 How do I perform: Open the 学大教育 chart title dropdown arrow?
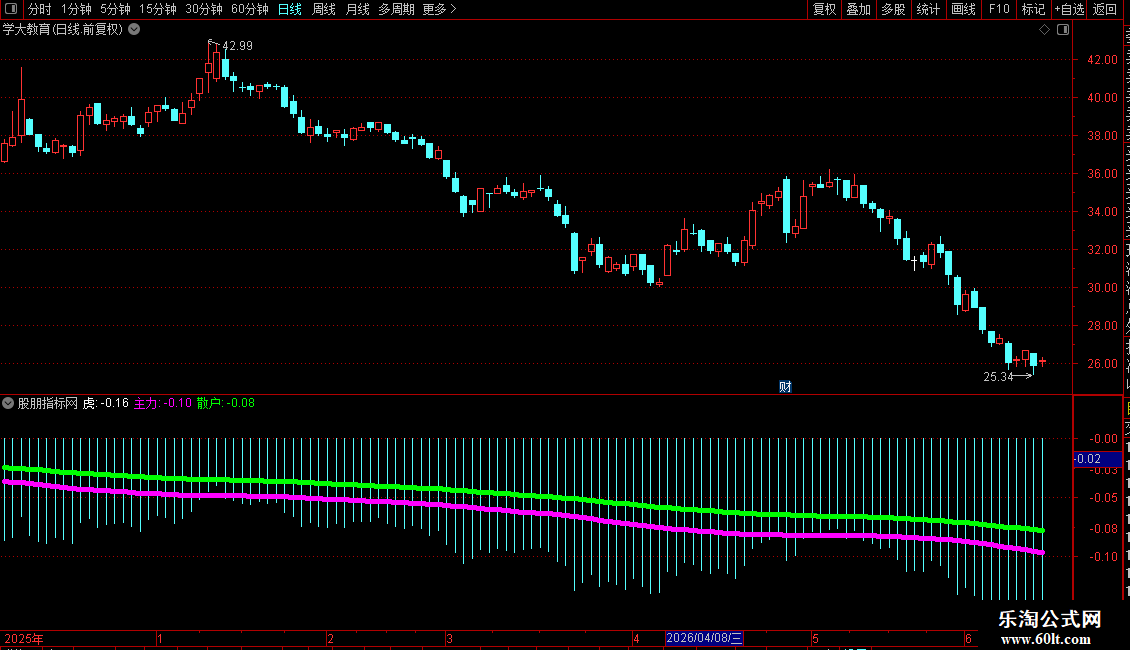[x=134, y=30]
